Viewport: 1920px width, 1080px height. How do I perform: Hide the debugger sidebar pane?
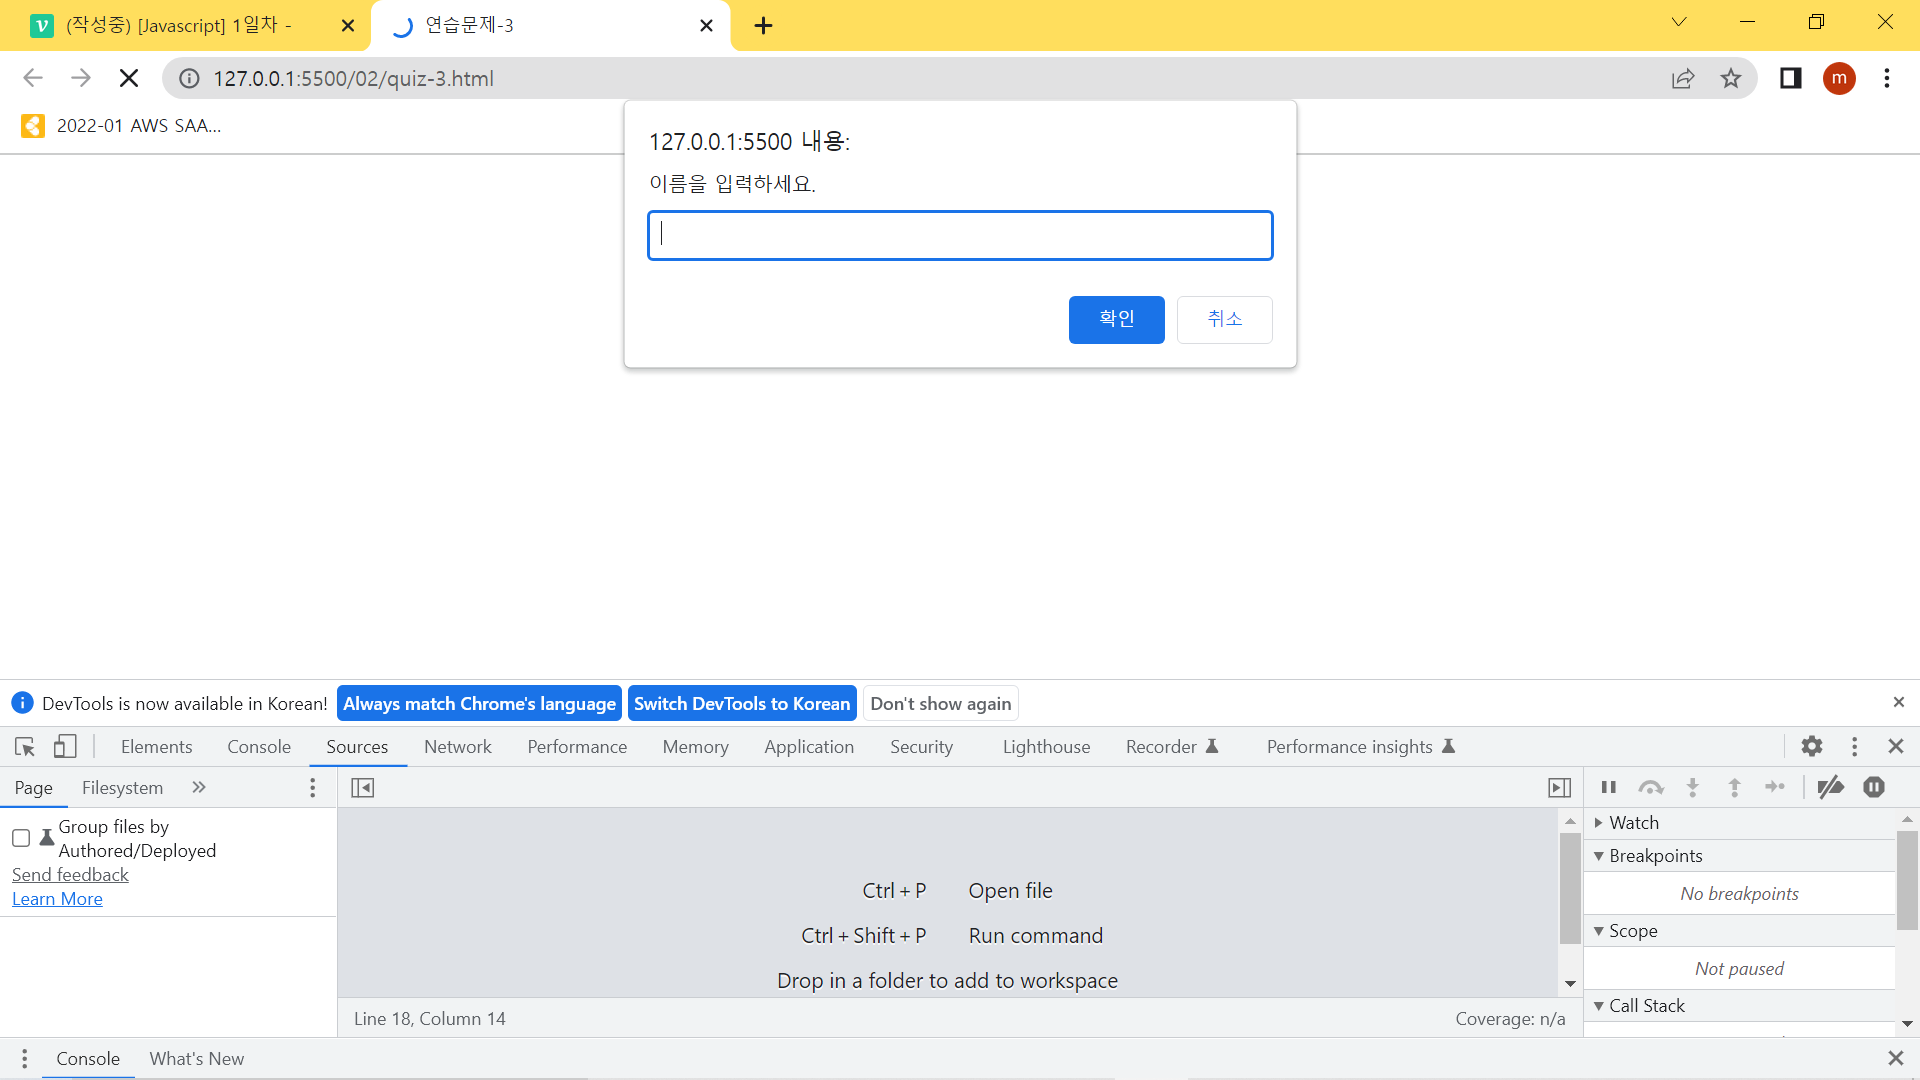1559,788
